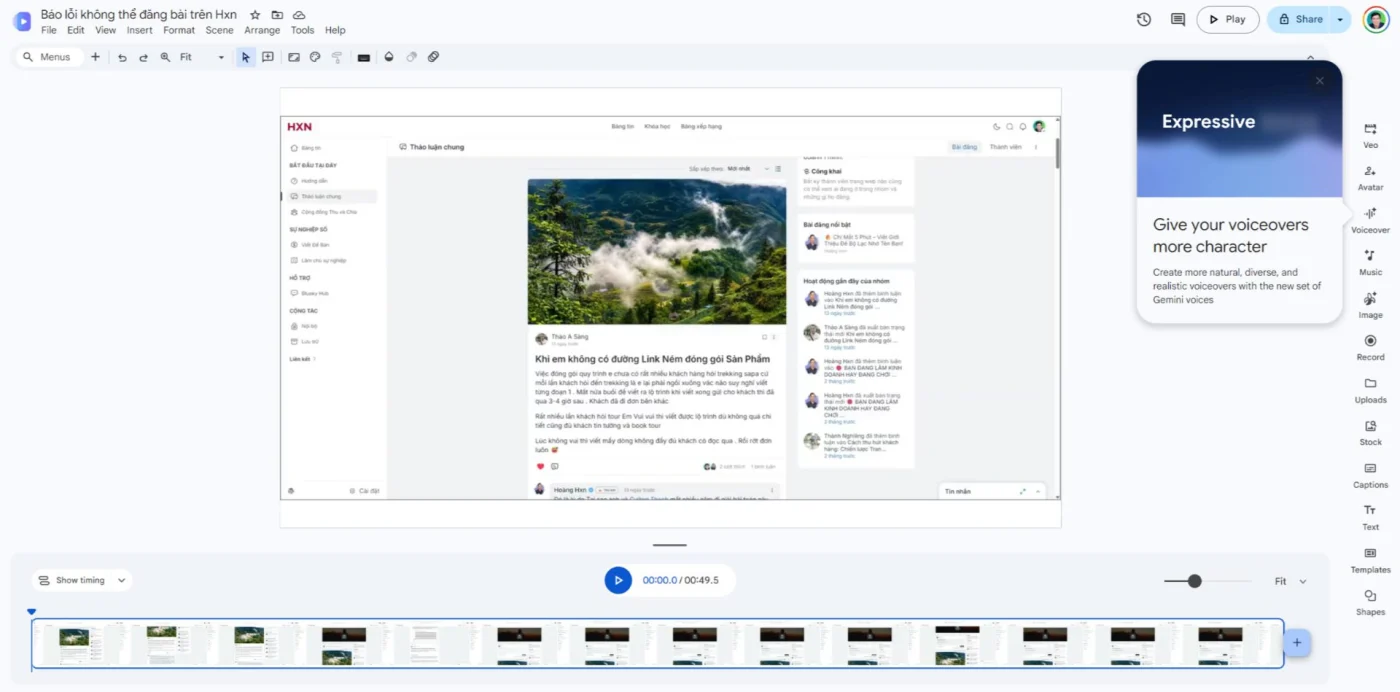This screenshot has height=692, width=1400.
Task: Open the Music panel
Action: coord(1370,262)
